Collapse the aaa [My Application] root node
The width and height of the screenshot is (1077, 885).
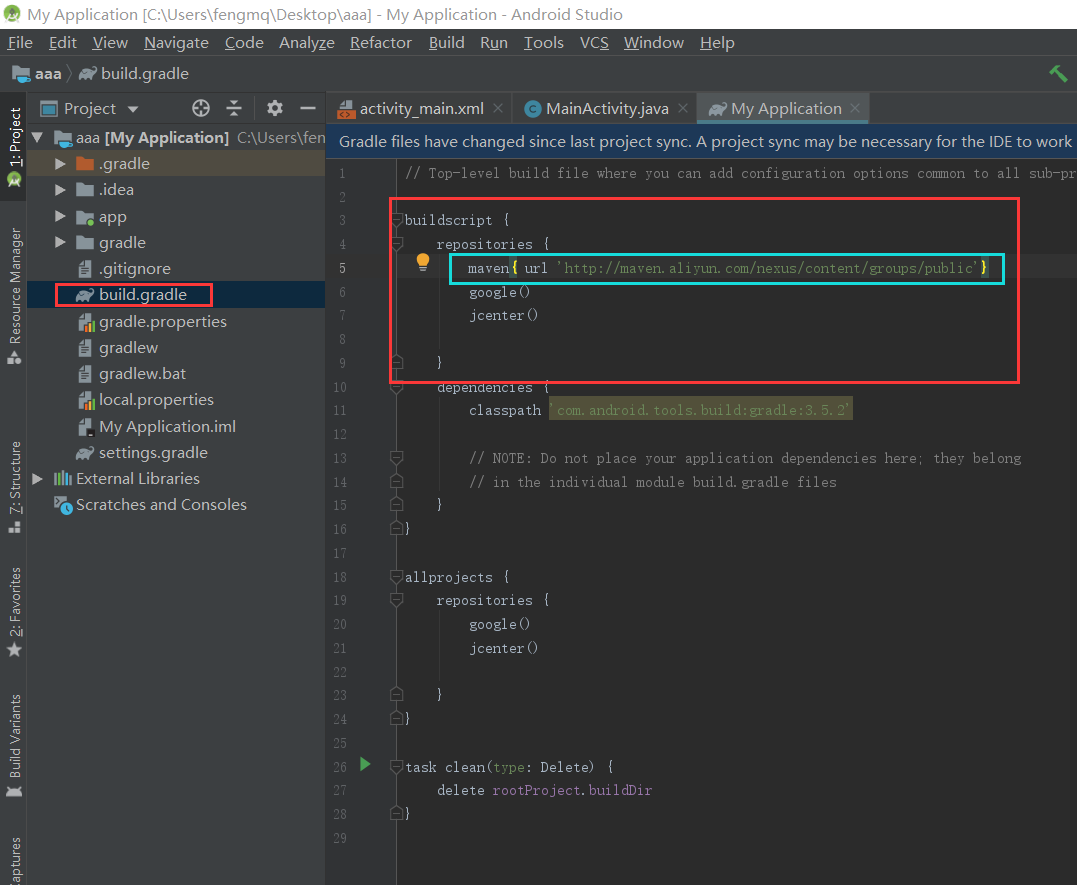(38, 137)
